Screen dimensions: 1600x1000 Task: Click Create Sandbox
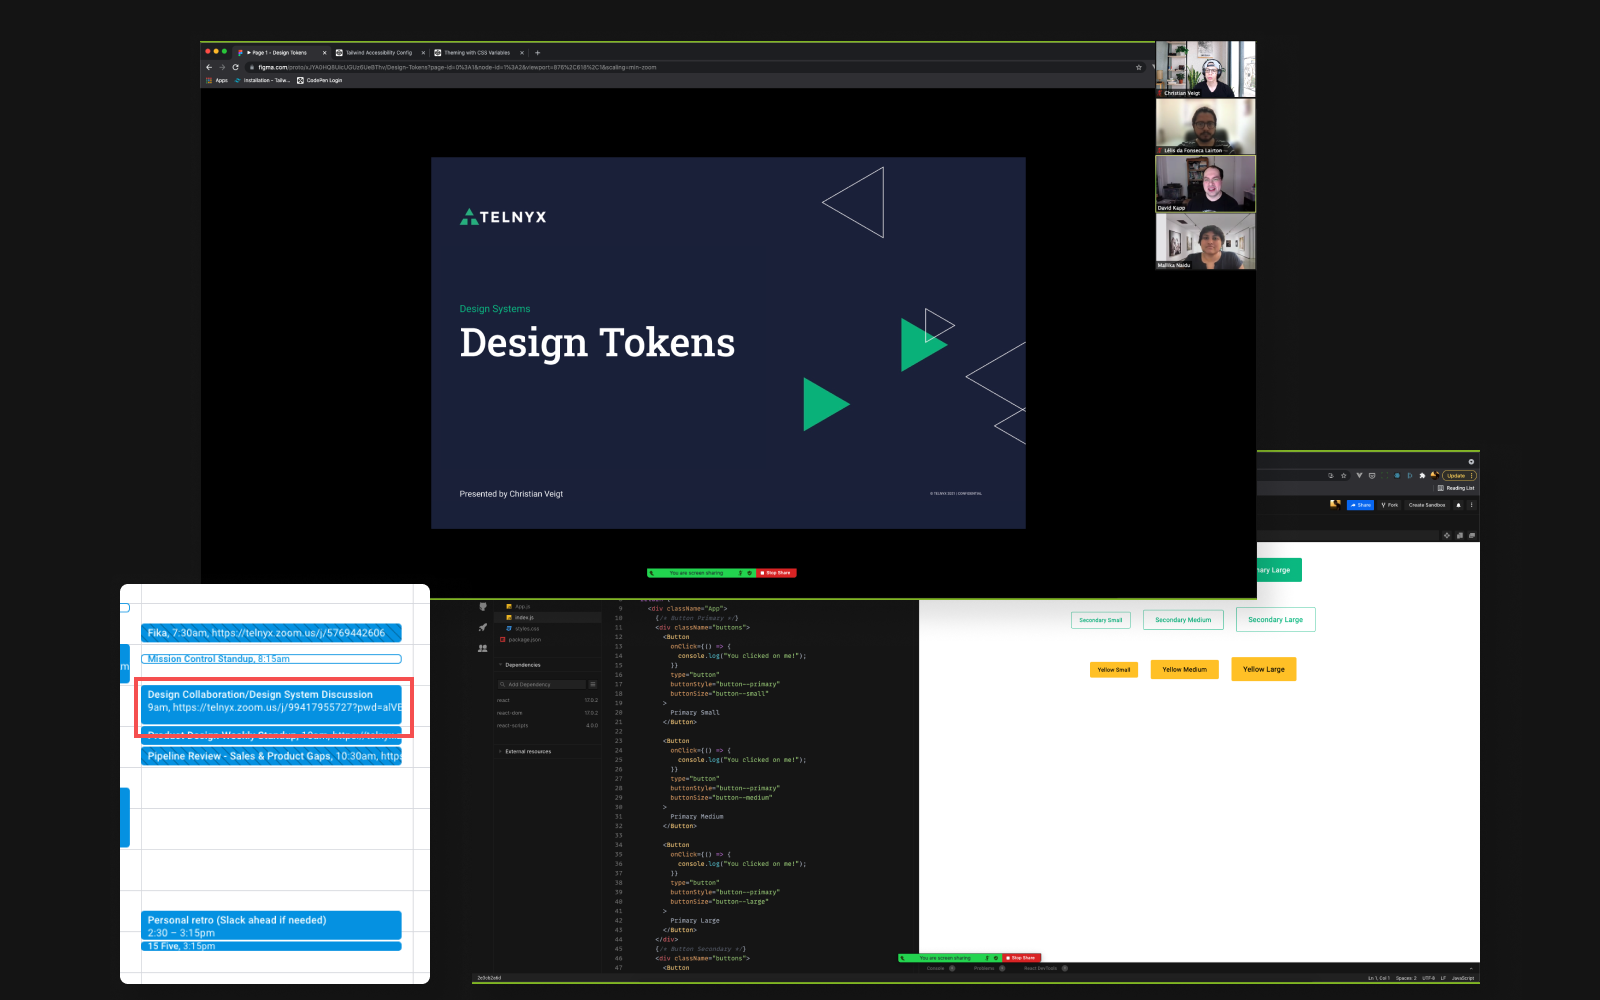(1427, 505)
